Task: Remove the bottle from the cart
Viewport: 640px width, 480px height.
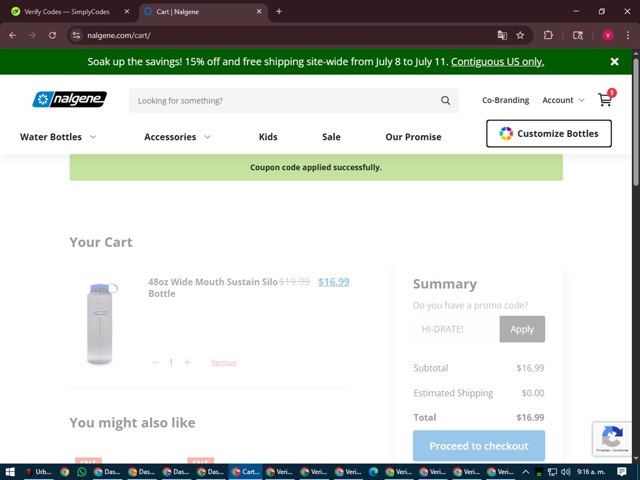Action: (x=224, y=362)
